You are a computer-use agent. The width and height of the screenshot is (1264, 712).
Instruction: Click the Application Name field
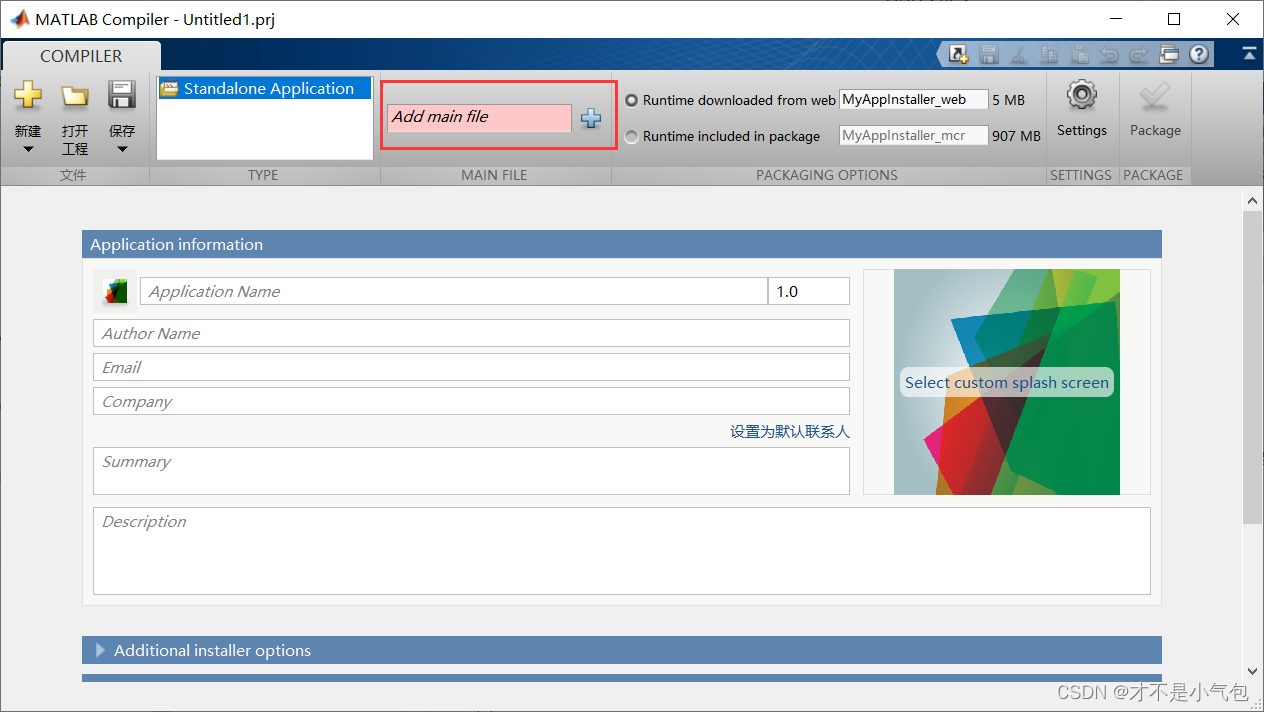(454, 291)
